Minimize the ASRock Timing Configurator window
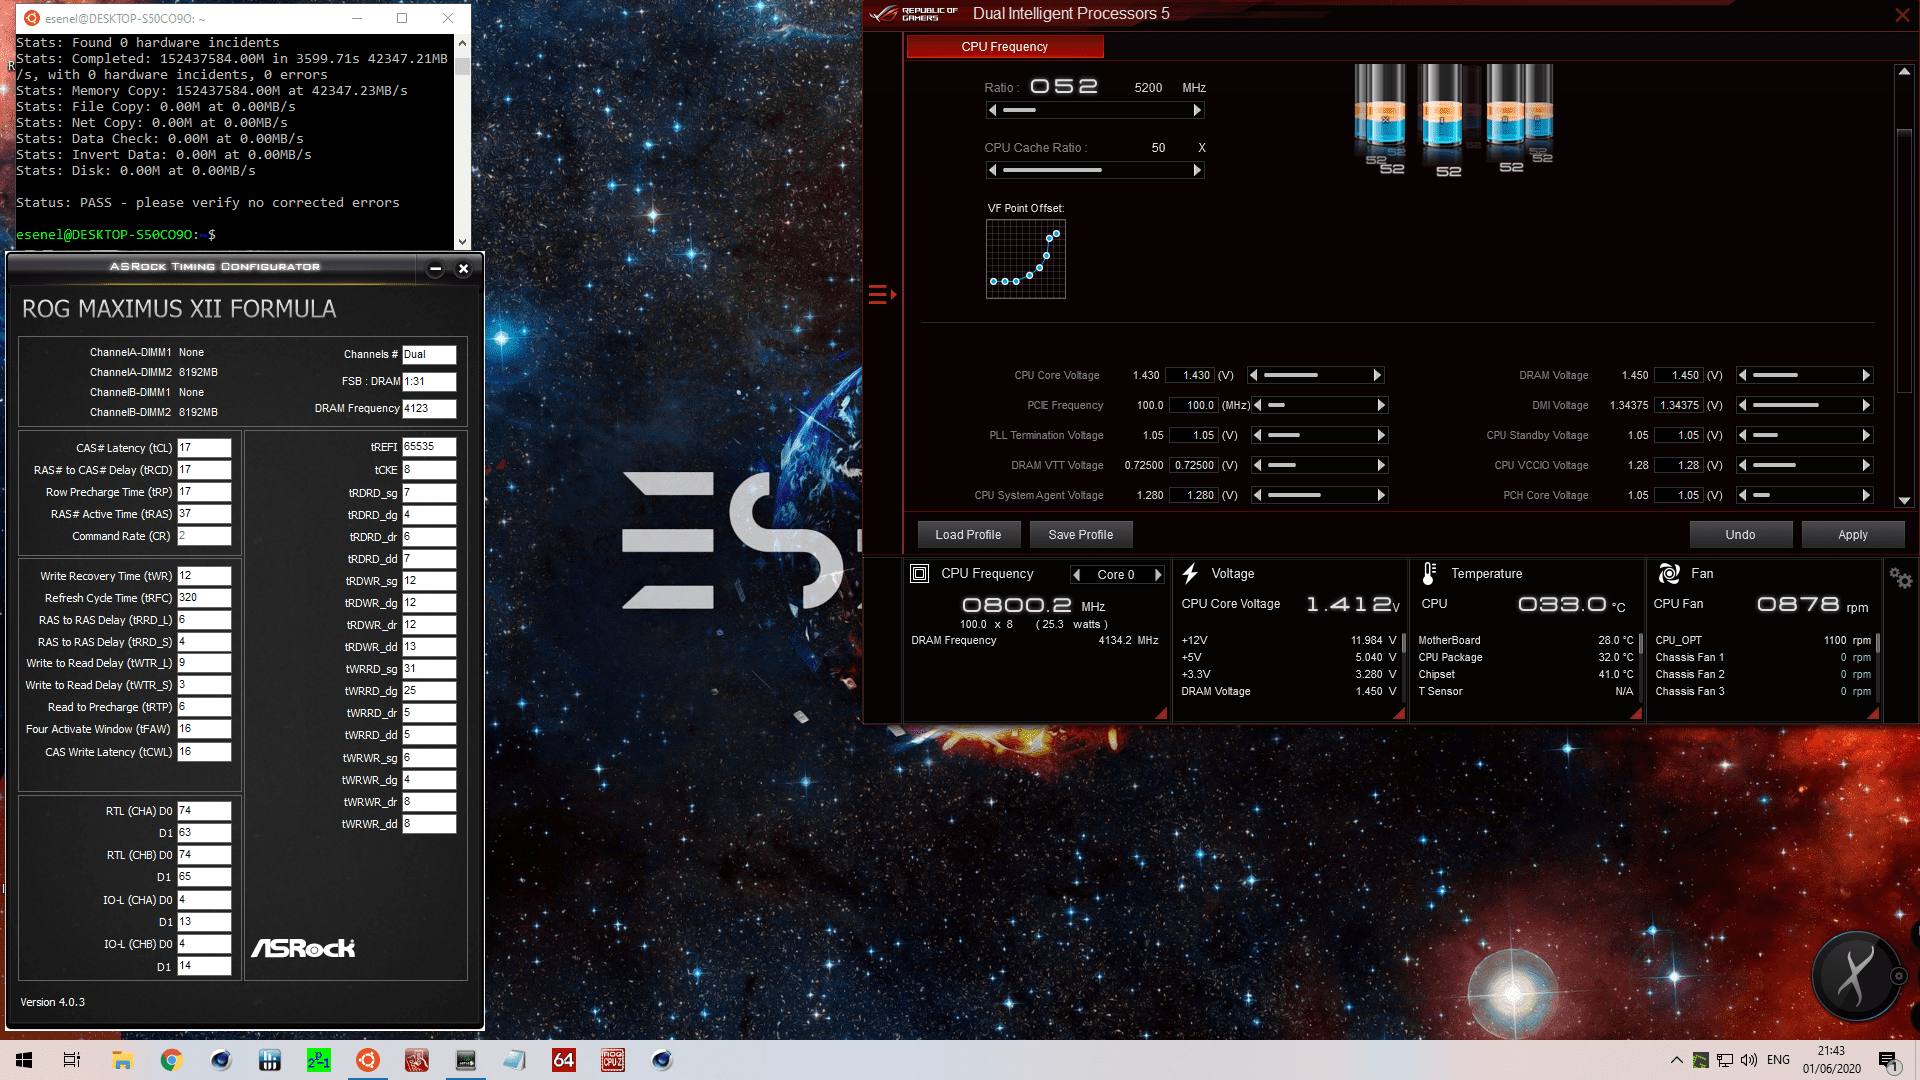This screenshot has height=1080, width=1920. click(x=435, y=268)
